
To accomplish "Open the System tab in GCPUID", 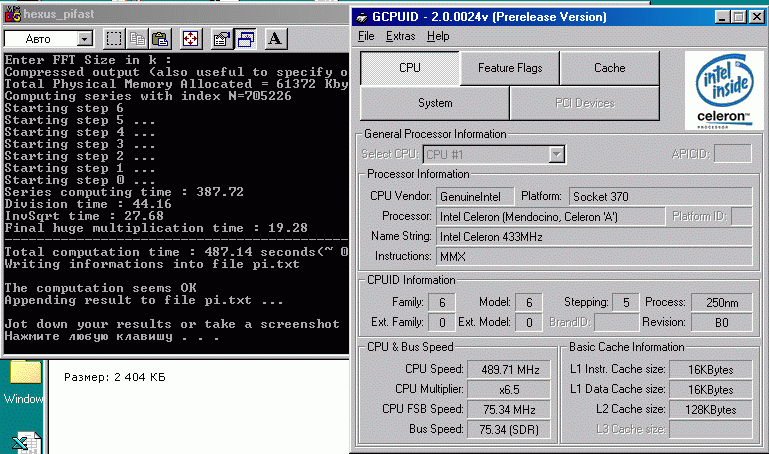I will (x=435, y=103).
